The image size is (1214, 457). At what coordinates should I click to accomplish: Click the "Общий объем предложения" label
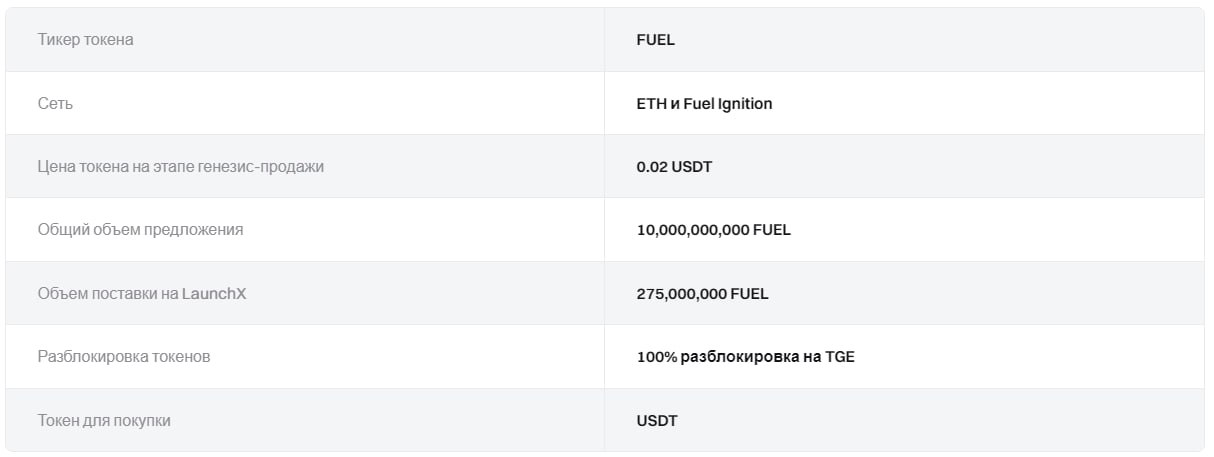pyautogui.click(x=140, y=229)
